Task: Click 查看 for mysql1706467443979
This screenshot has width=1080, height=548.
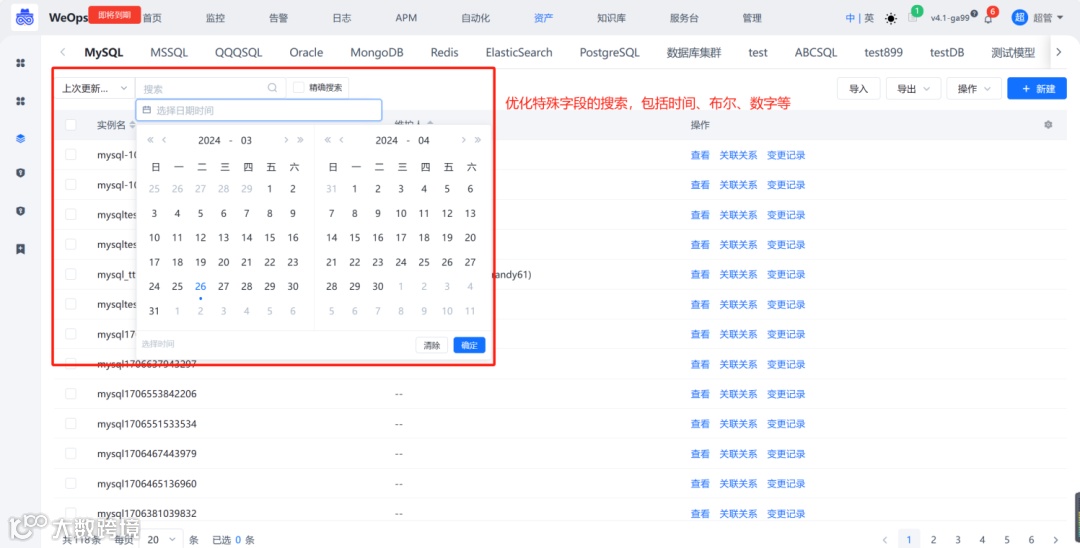Action: pos(700,453)
